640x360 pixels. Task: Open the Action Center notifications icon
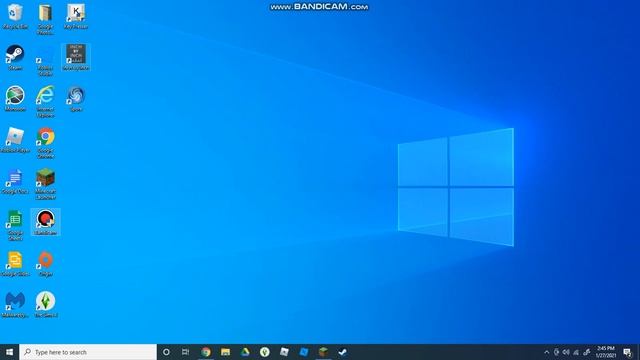[x=628, y=352]
